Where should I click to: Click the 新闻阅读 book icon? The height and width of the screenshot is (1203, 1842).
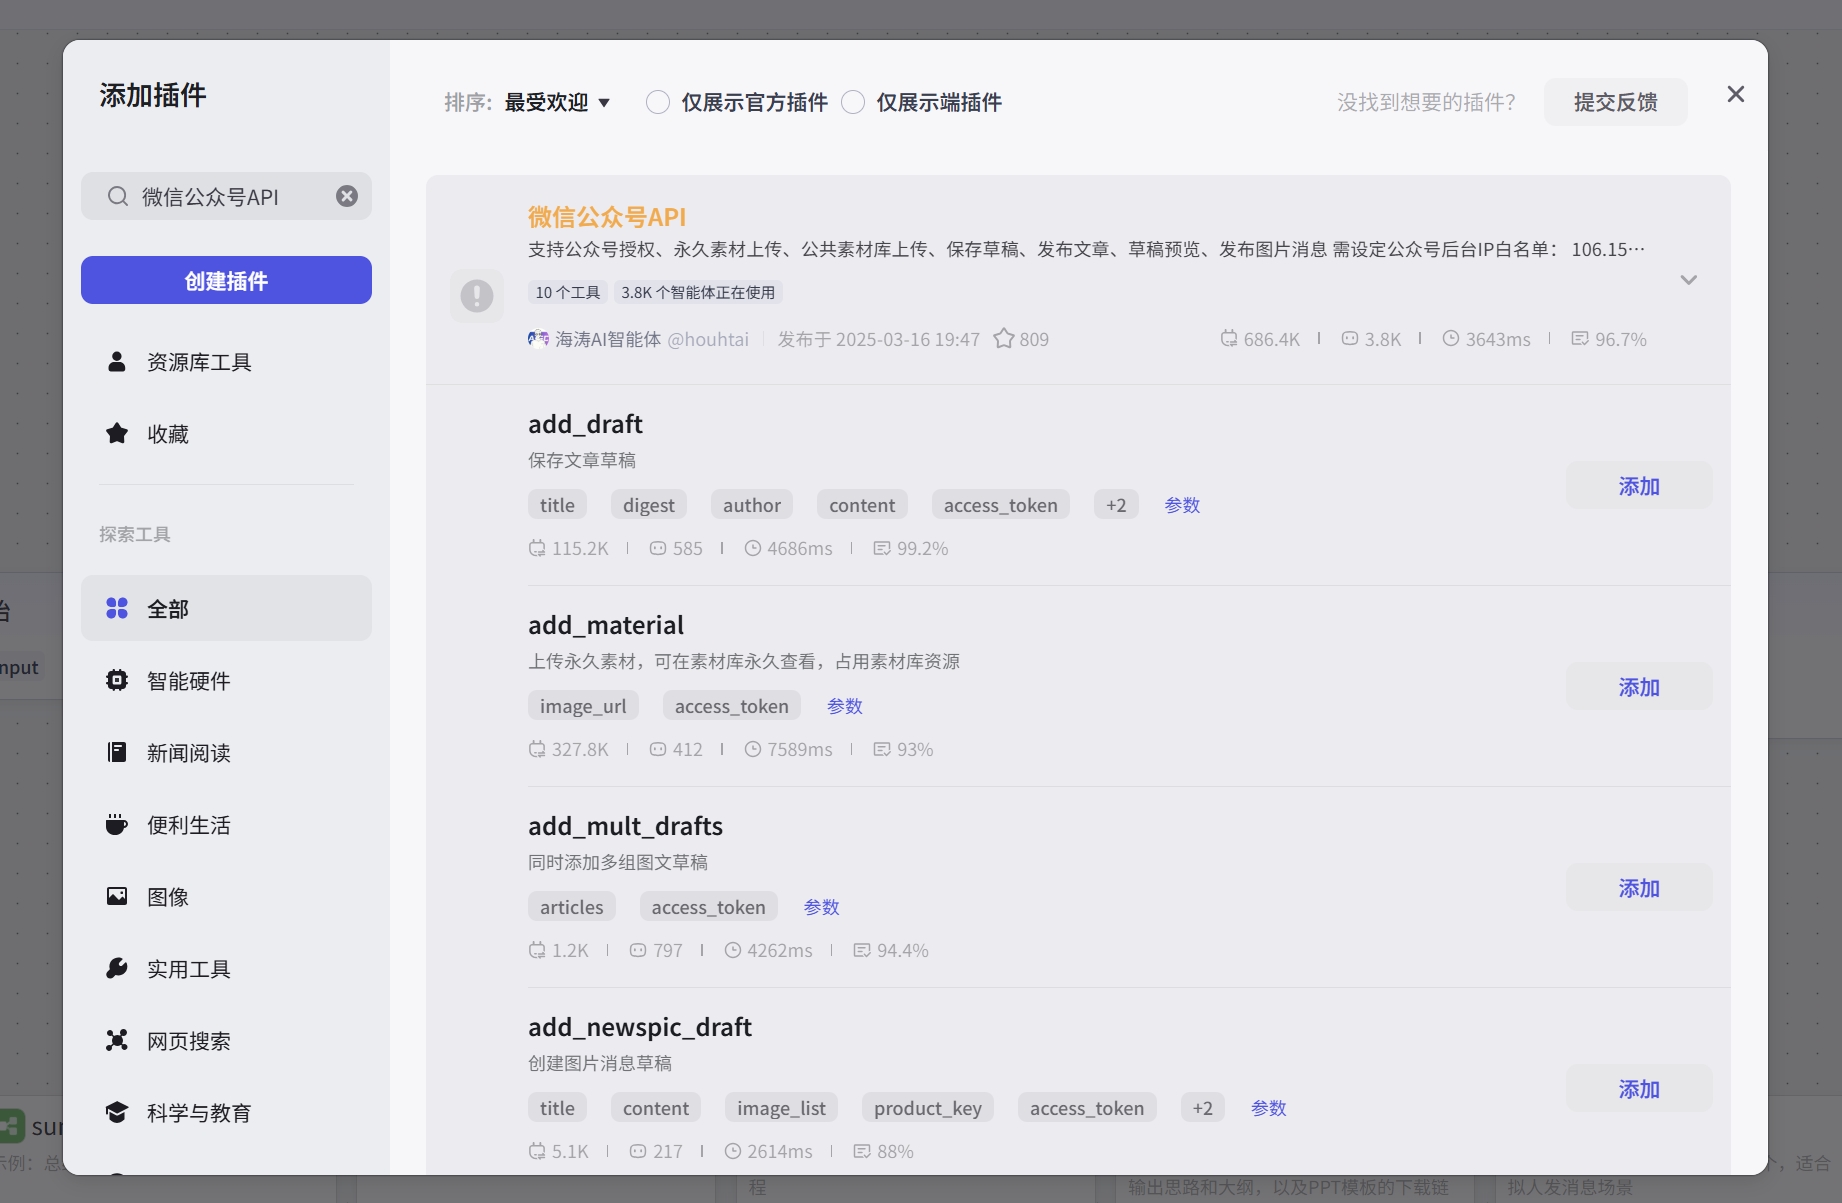click(x=117, y=752)
